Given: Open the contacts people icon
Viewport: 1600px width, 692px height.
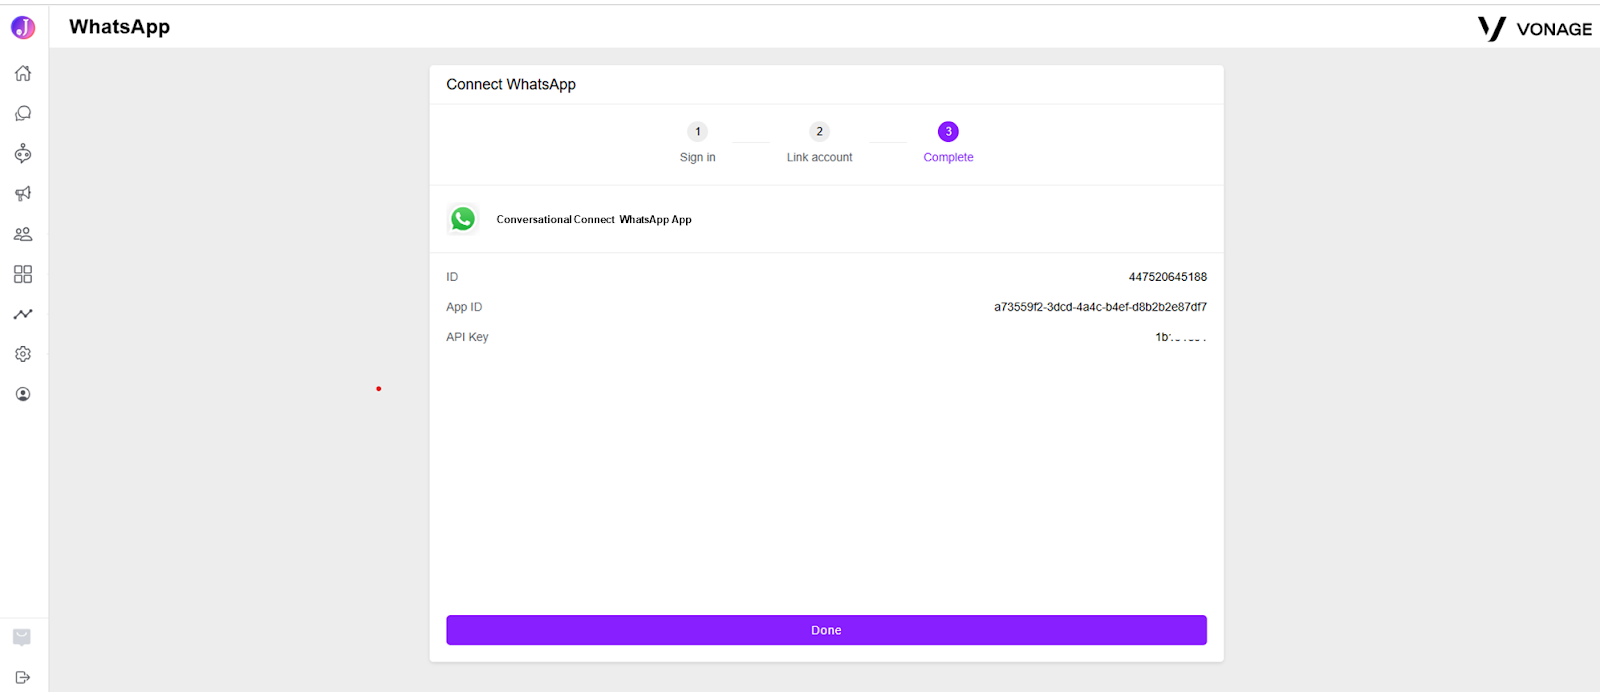Looking at the screenshot, I should coord(23,234).
